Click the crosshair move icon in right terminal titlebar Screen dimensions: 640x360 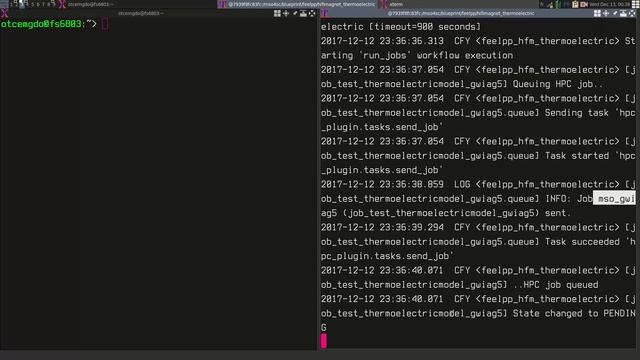tap(606, 13)
